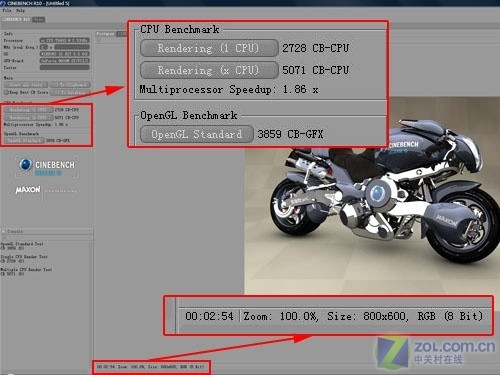Viewport: 500px width, 375px height.
Task: Click the Start all tests button
Action: pos(26,85)
